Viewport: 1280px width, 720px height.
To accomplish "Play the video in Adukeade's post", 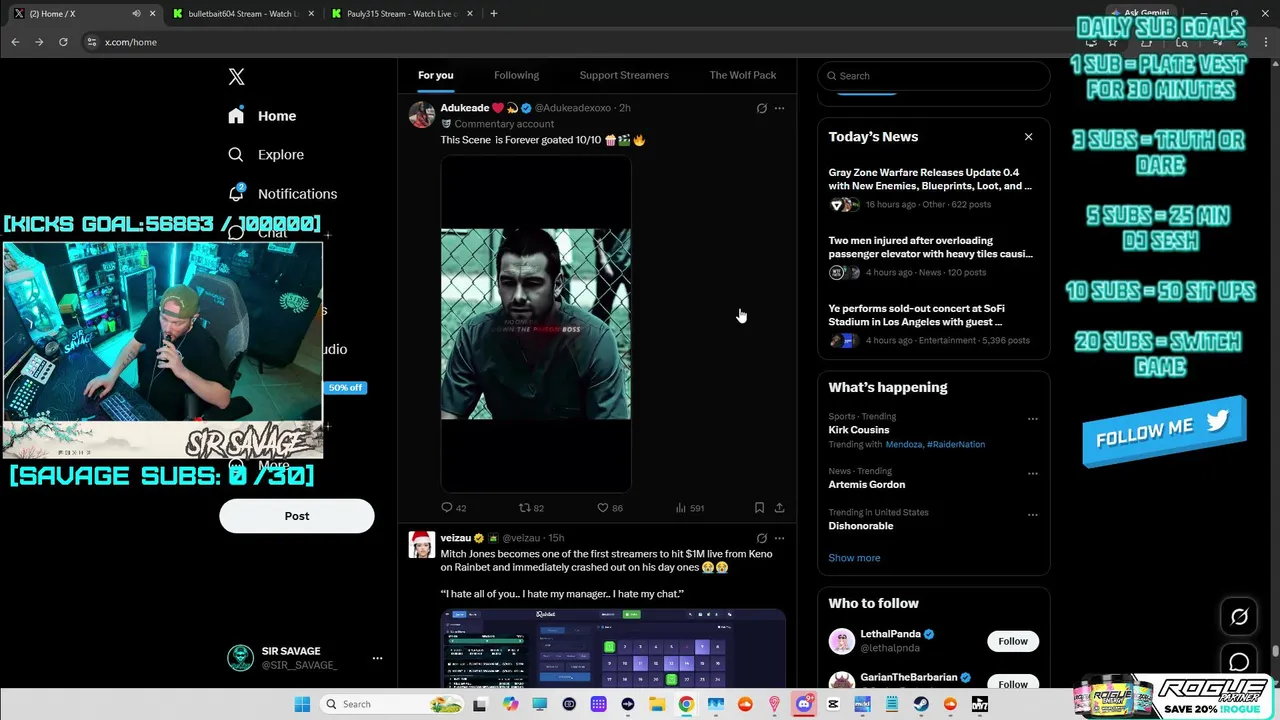I will (x=536, y=324).
